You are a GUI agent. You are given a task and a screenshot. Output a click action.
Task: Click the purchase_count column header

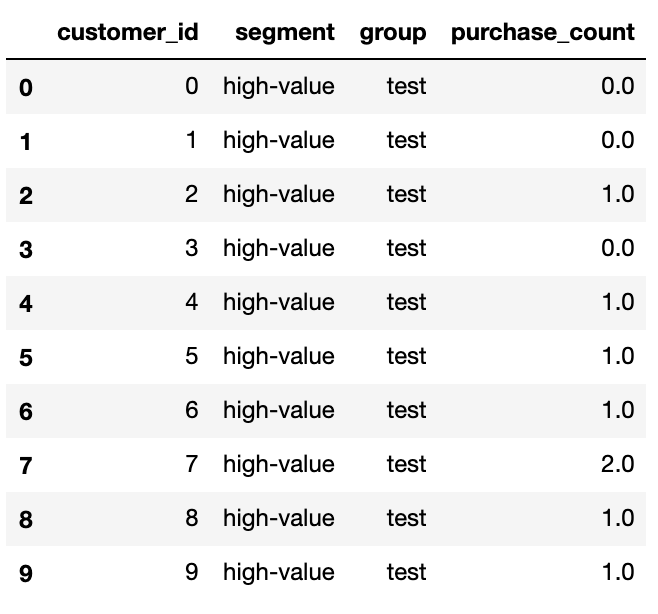coord(543,33)
